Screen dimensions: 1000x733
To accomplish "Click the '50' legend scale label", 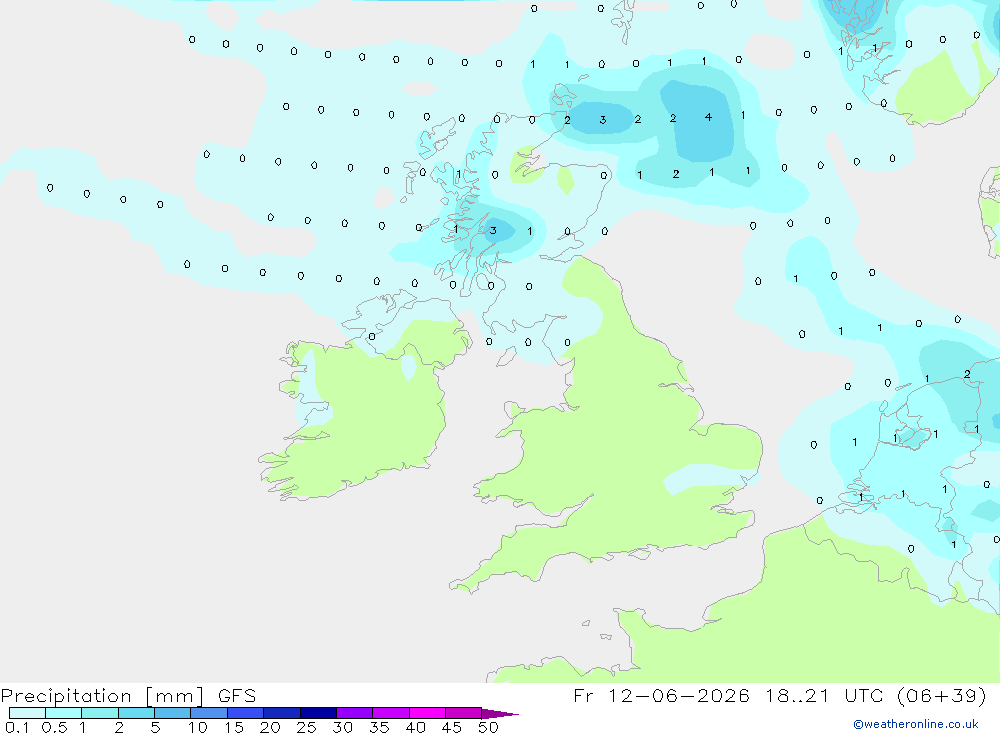I will point(488,727).
